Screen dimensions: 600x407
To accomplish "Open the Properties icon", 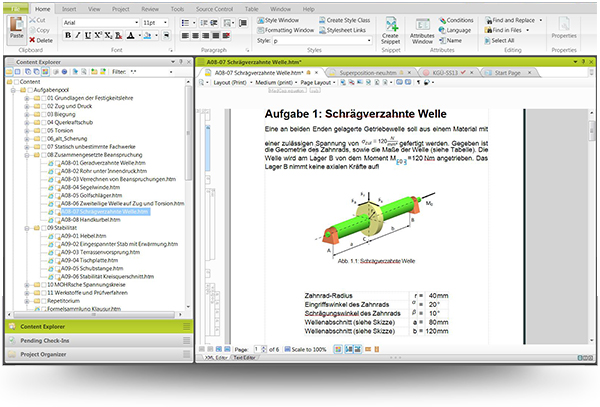I will 564,24.
